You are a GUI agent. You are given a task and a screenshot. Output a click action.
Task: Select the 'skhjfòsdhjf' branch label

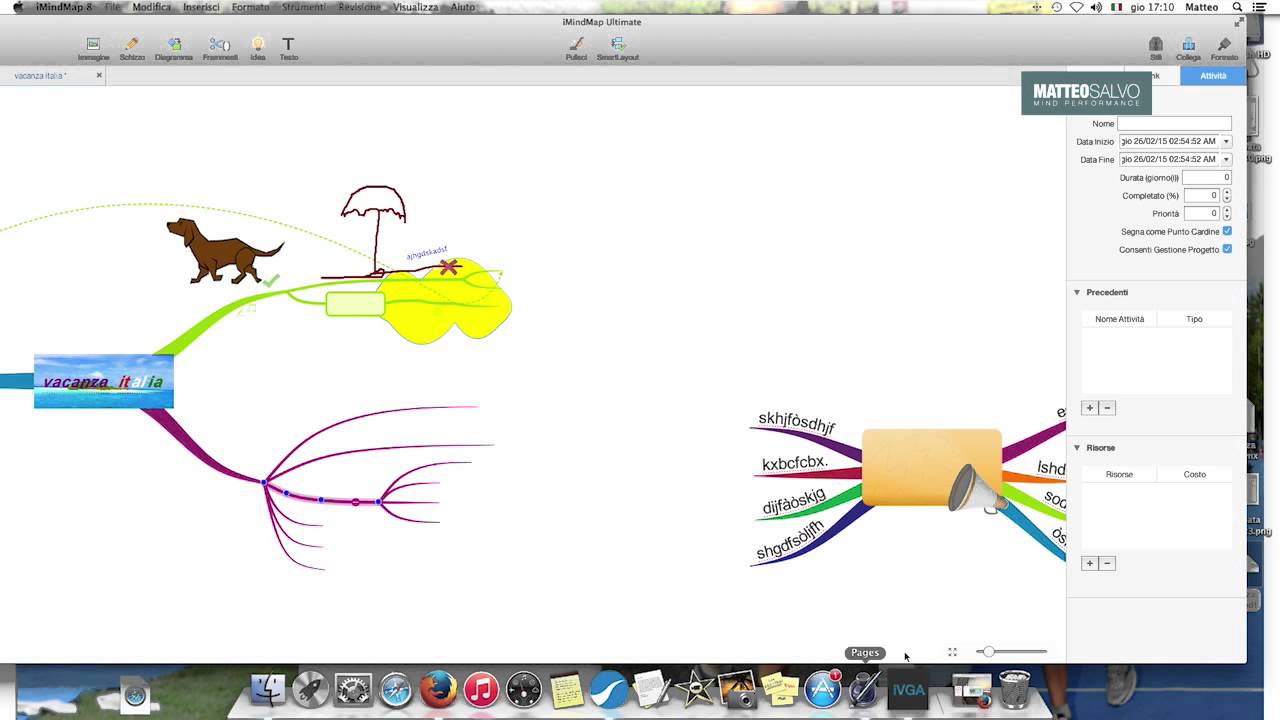(797, 423)
